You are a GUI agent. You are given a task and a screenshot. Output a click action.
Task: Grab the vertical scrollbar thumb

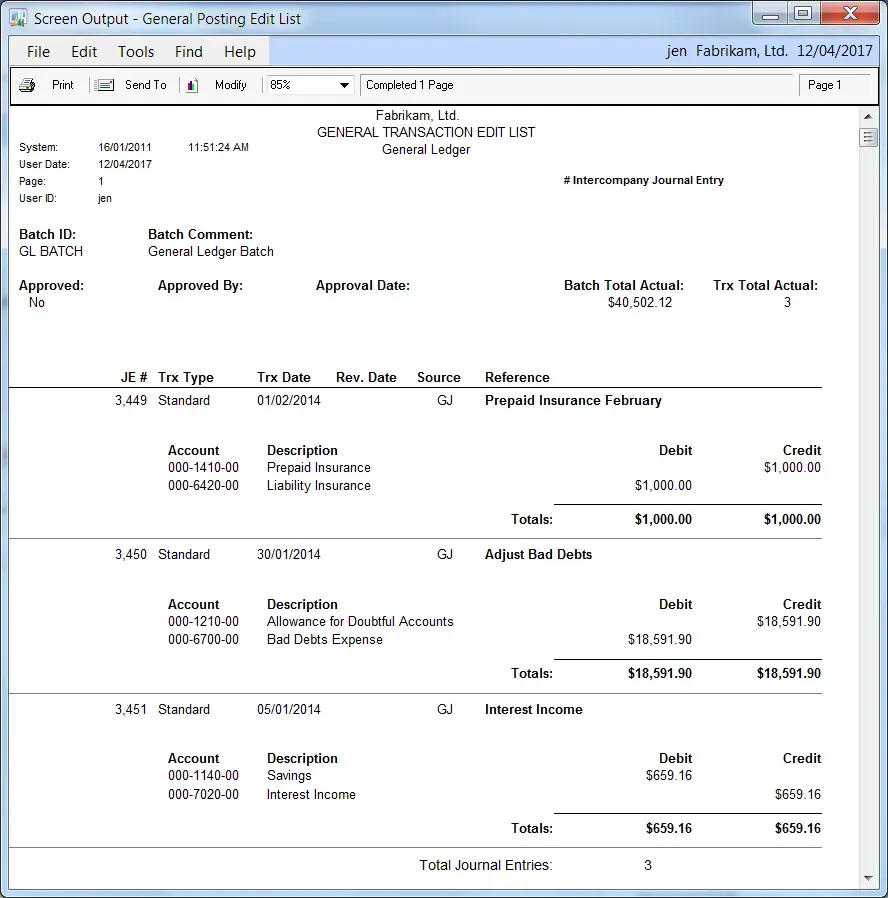tap(868, 138)
